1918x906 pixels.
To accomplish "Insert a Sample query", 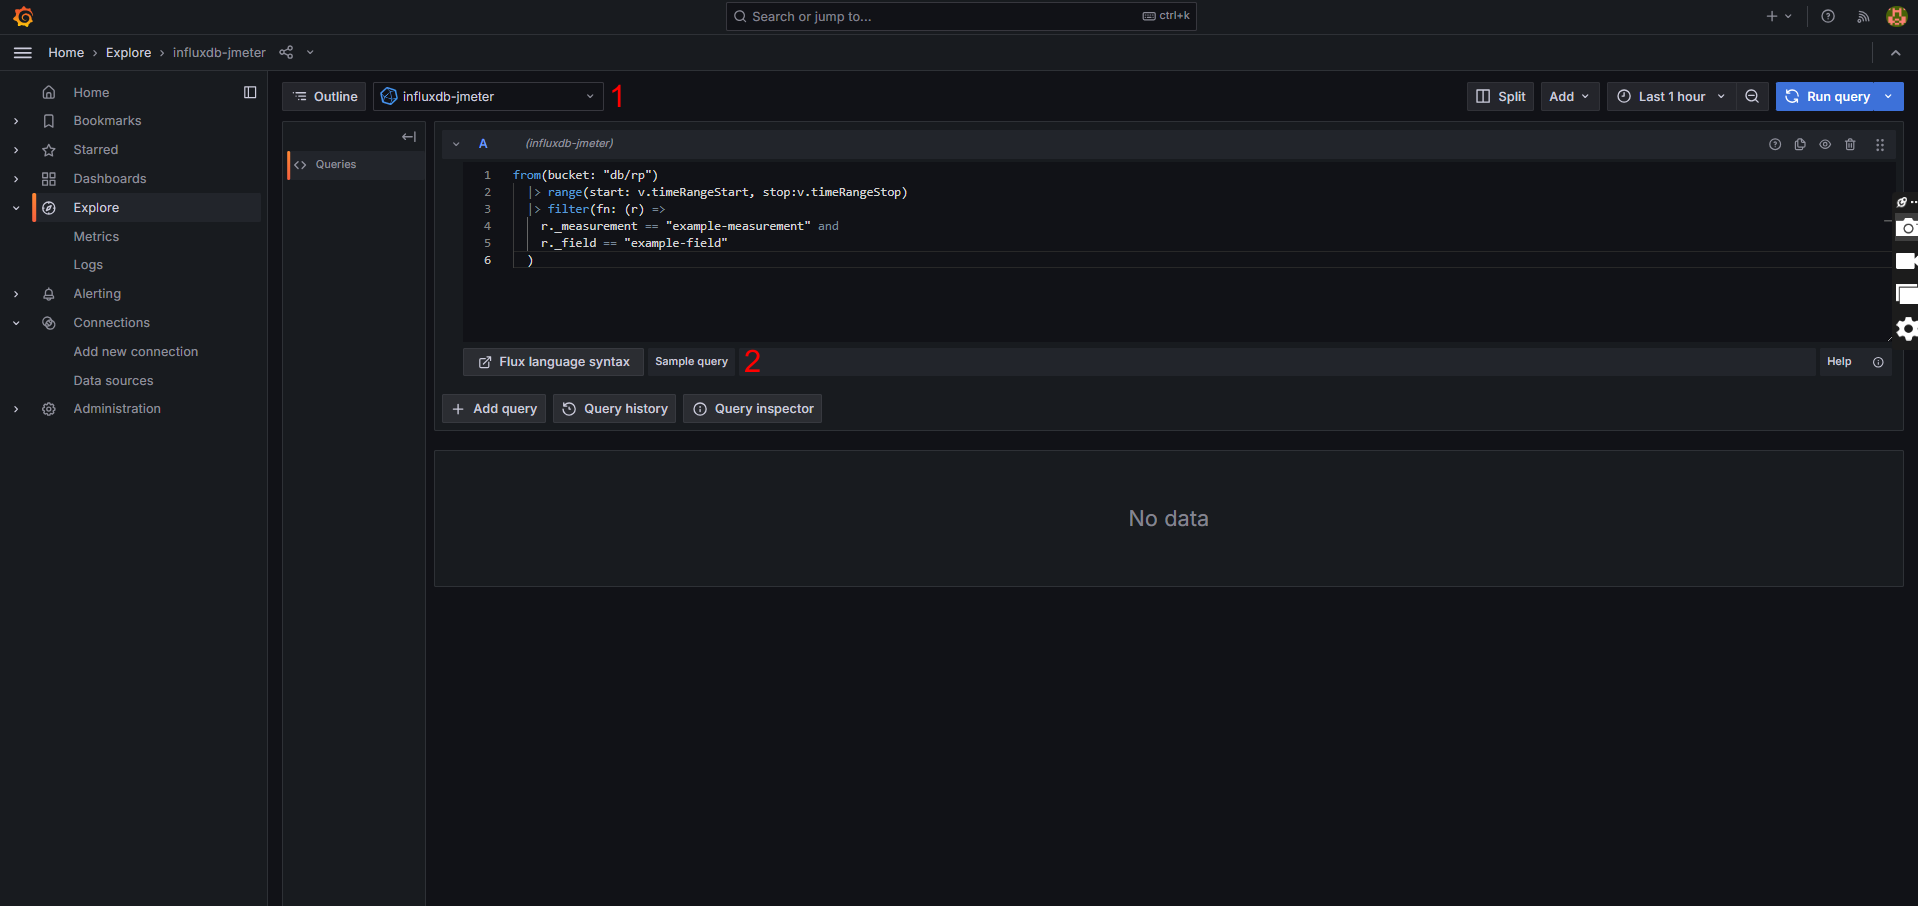I will (691, 362).
